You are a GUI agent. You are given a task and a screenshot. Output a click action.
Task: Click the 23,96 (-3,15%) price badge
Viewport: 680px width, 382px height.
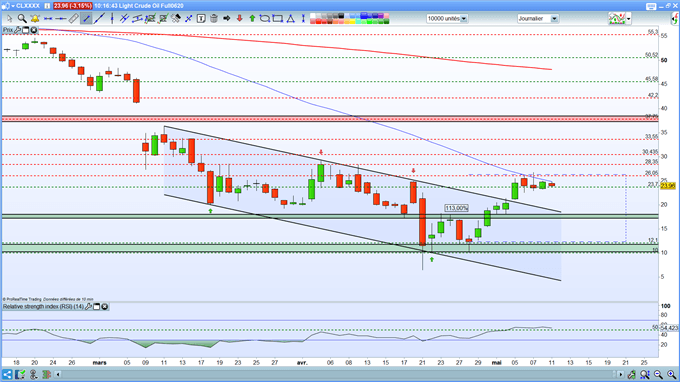pyautogui.click(x=73, y=6)
